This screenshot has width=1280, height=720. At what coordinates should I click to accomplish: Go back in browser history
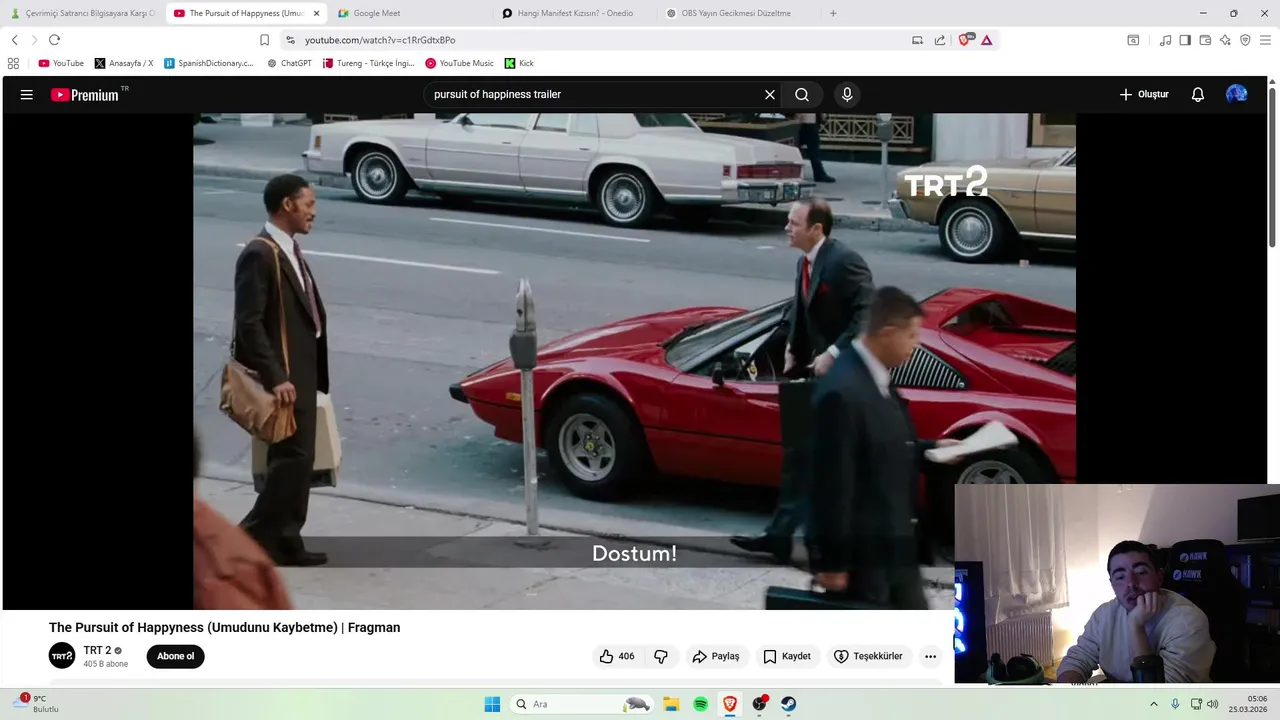coord(15,40)
